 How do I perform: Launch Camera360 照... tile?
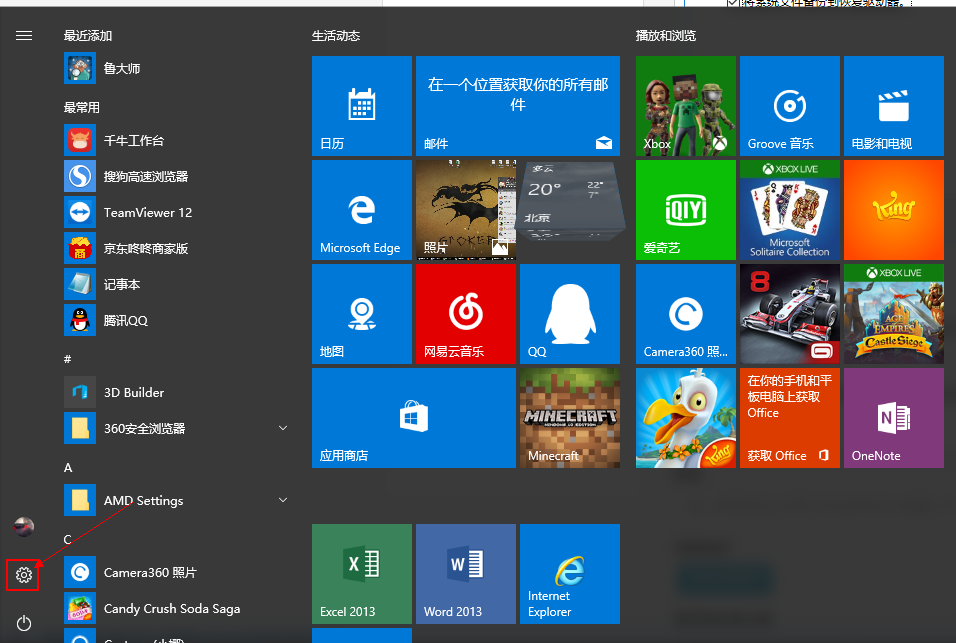click(685, 314)
